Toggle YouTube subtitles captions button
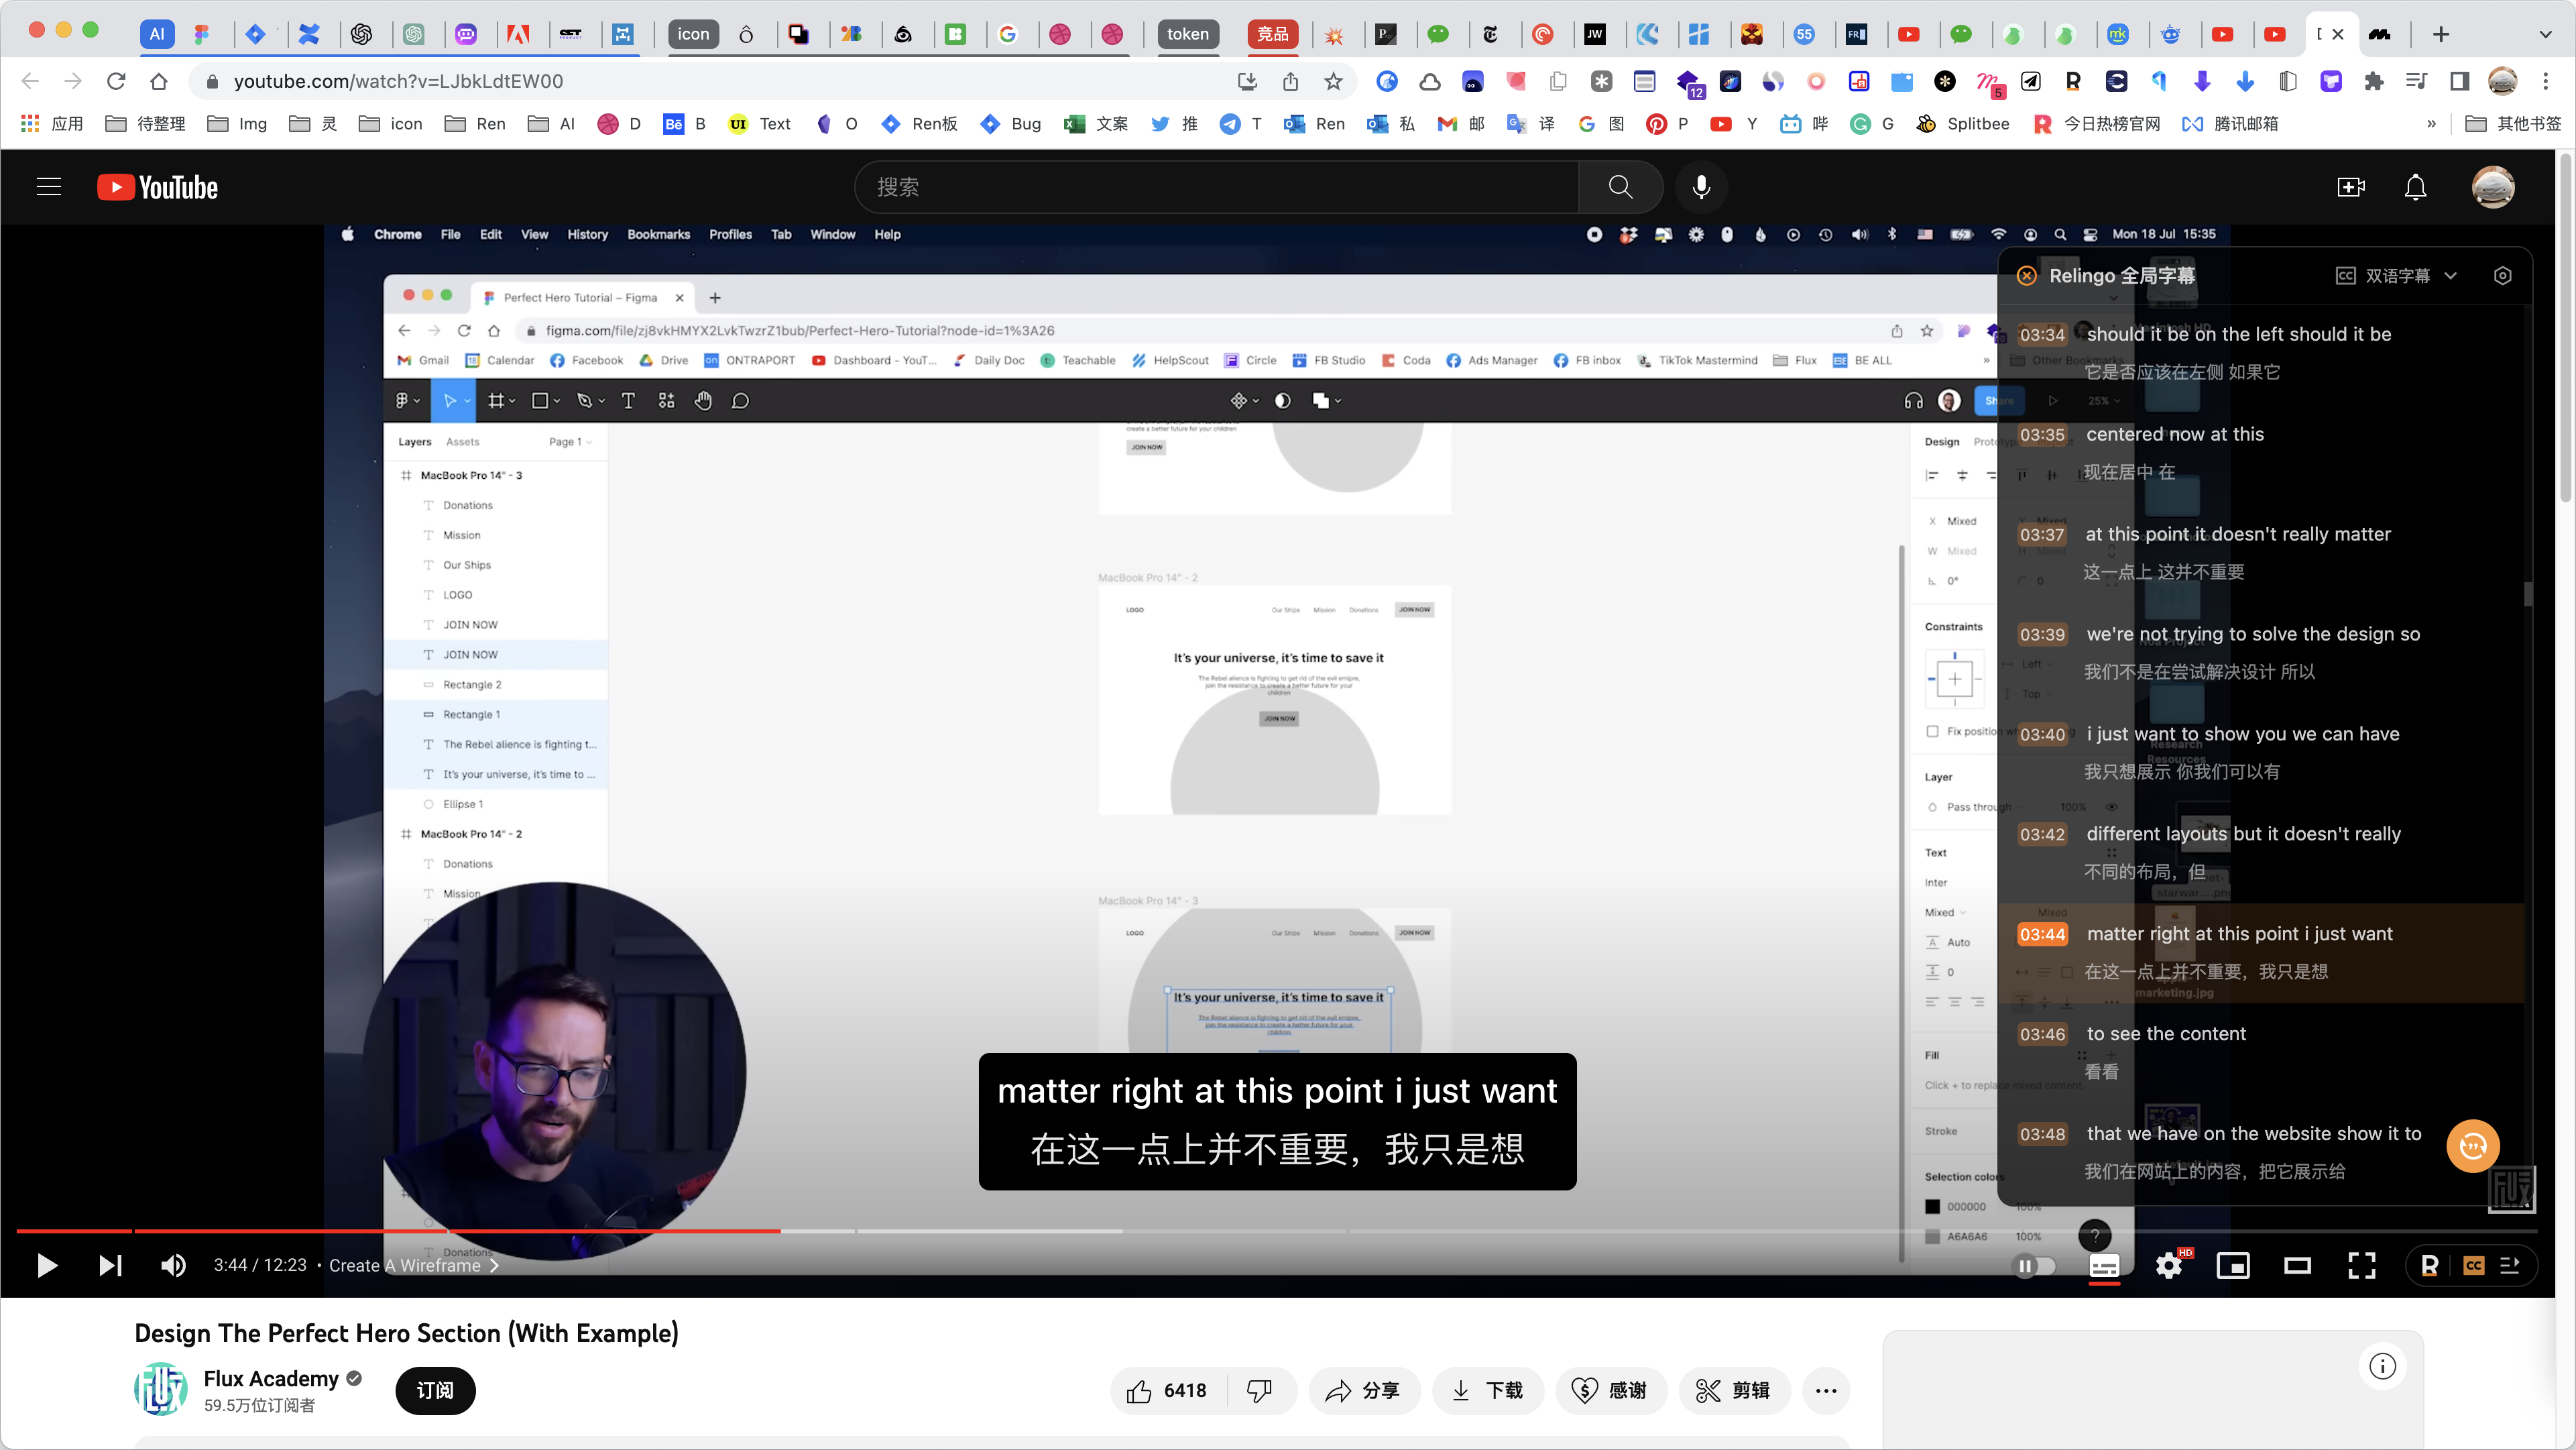The image size is (2576, 1450). coord(2104,1266)
